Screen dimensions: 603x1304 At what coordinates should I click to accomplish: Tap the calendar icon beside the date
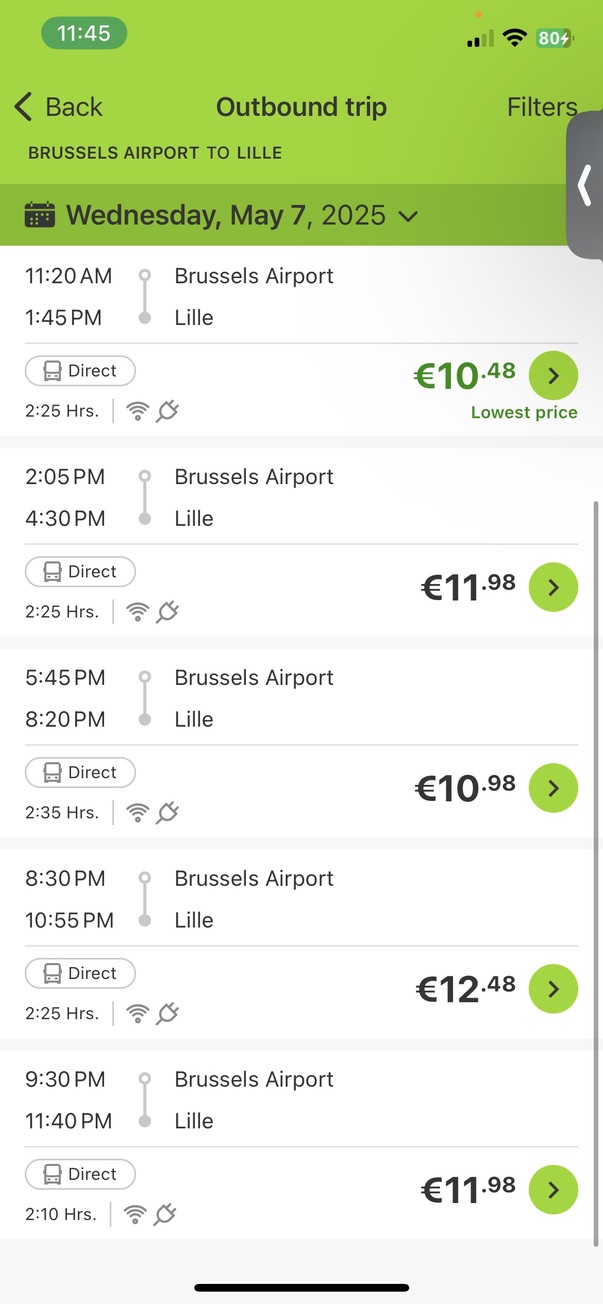point(40,215)
